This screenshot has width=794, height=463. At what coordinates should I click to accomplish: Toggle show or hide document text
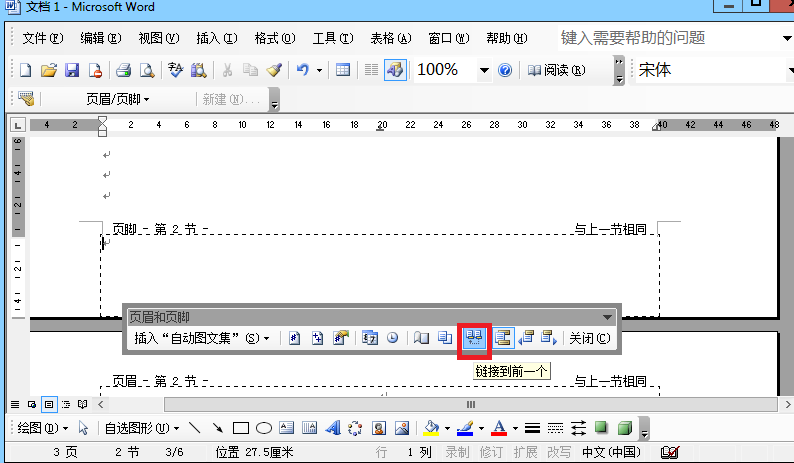pyautogui.click(x=445, y=338)
